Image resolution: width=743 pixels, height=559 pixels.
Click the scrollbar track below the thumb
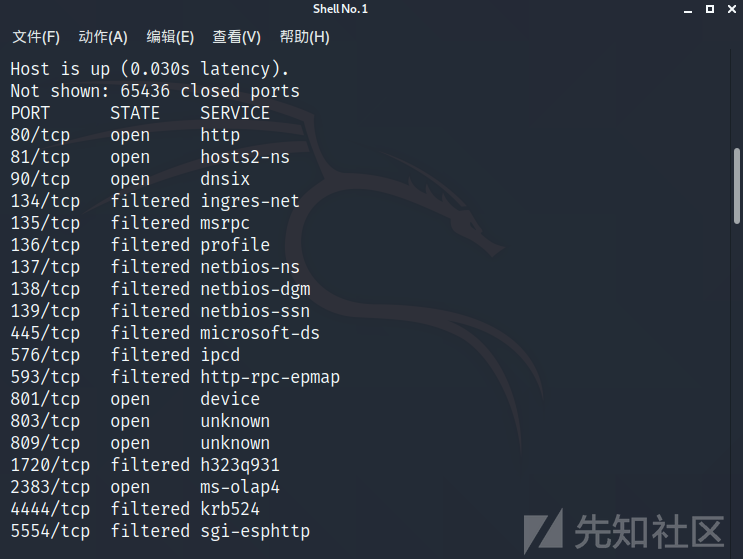[x=736, y=379]
